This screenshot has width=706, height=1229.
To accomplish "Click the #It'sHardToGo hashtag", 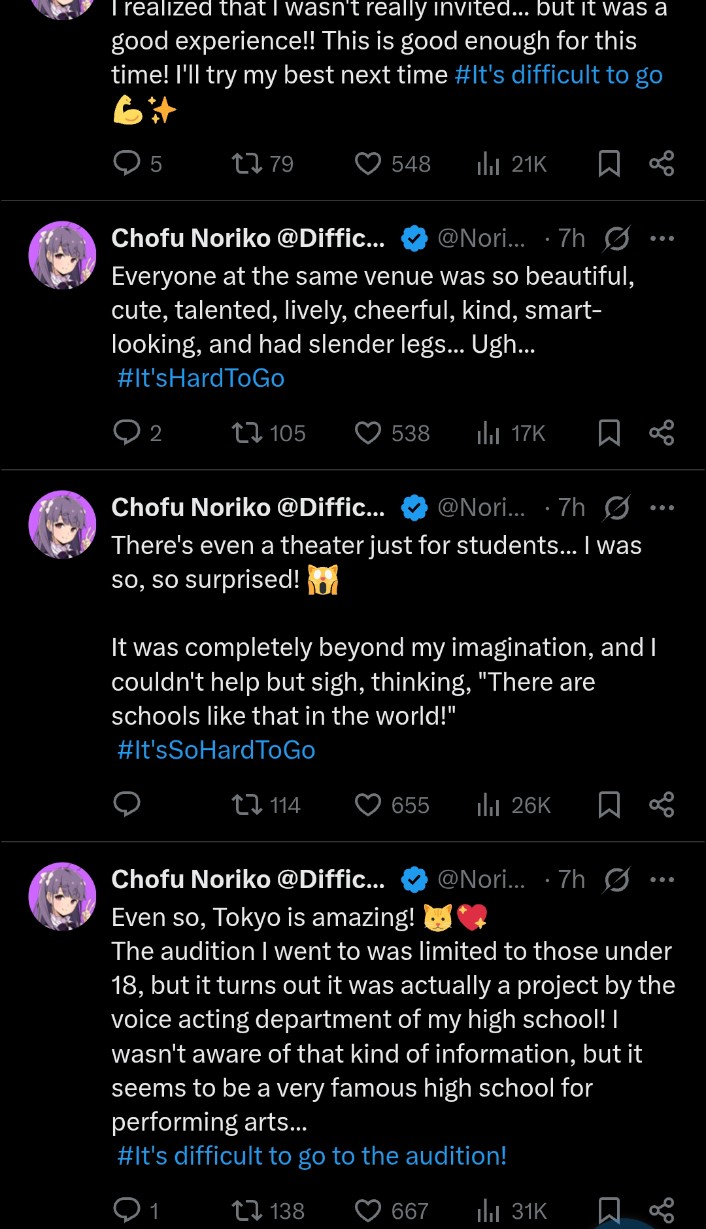I will 201,378.
